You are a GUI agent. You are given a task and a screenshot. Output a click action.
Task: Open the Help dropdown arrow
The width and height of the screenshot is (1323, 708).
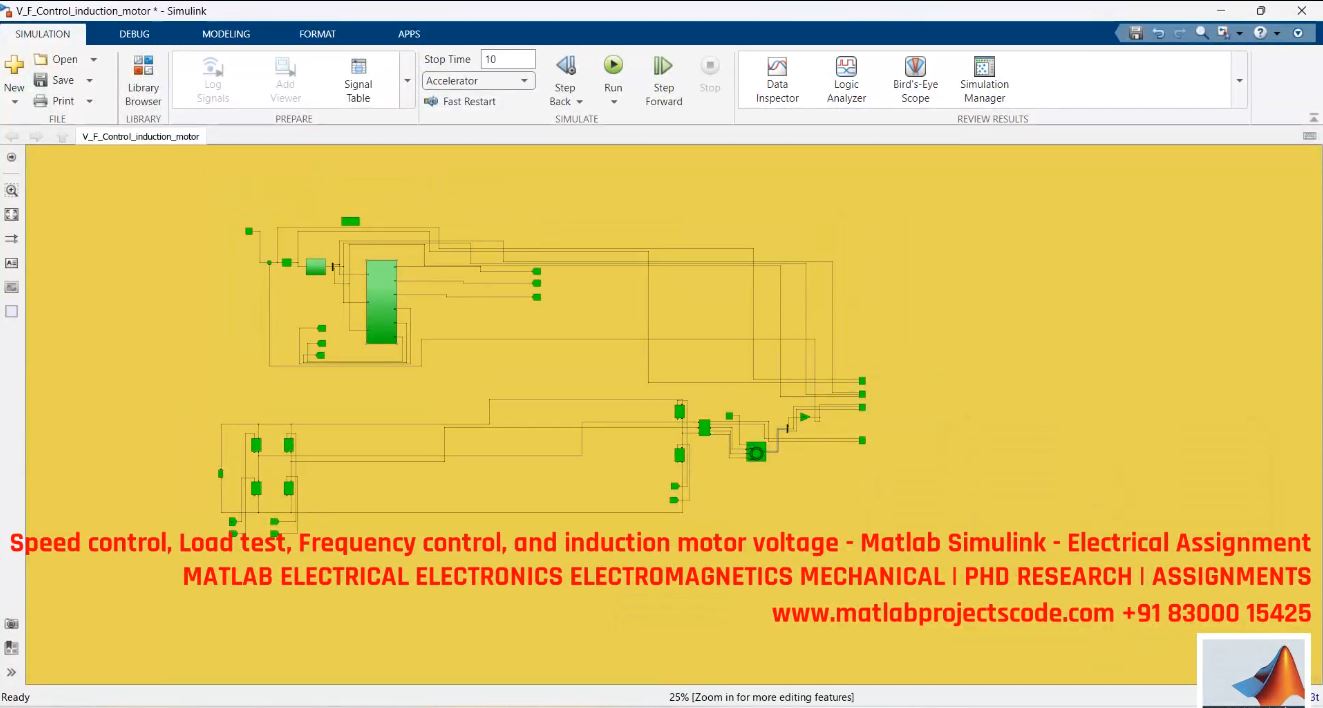[x=1275, y=33]
